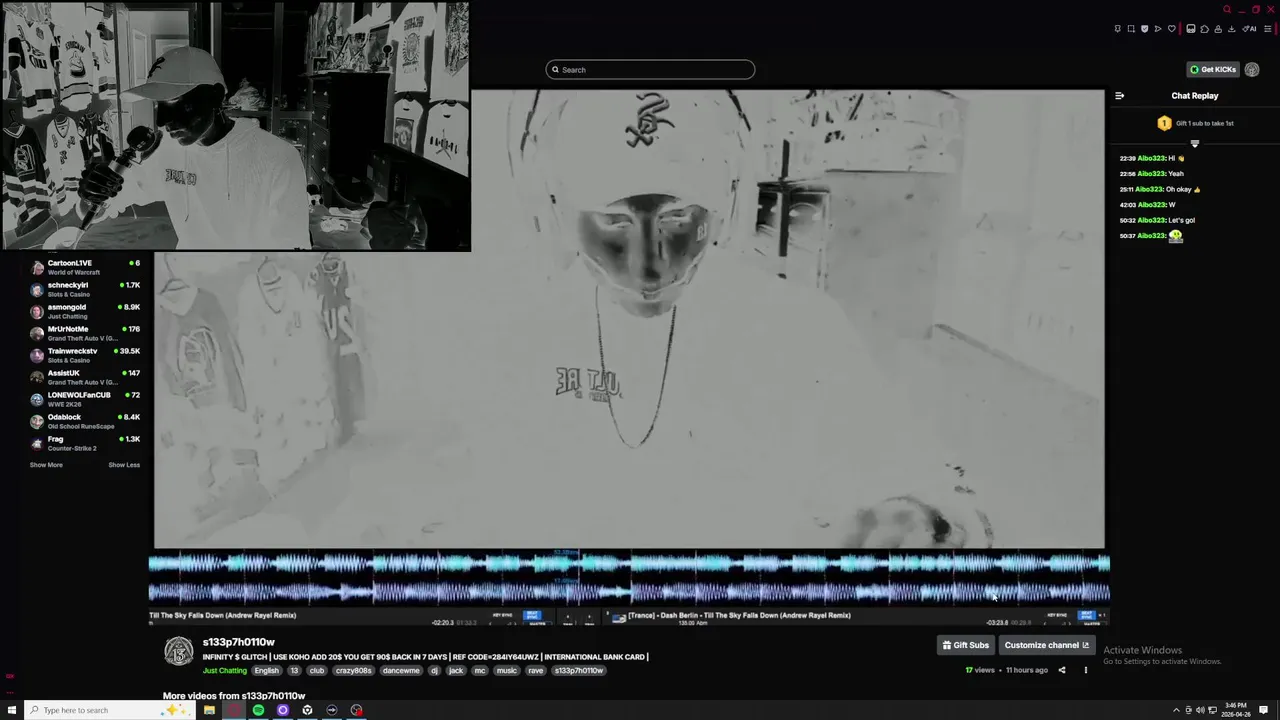The image size is (1280, 720).
Task: Click the Windows Start button
Action: coord(12,710)
